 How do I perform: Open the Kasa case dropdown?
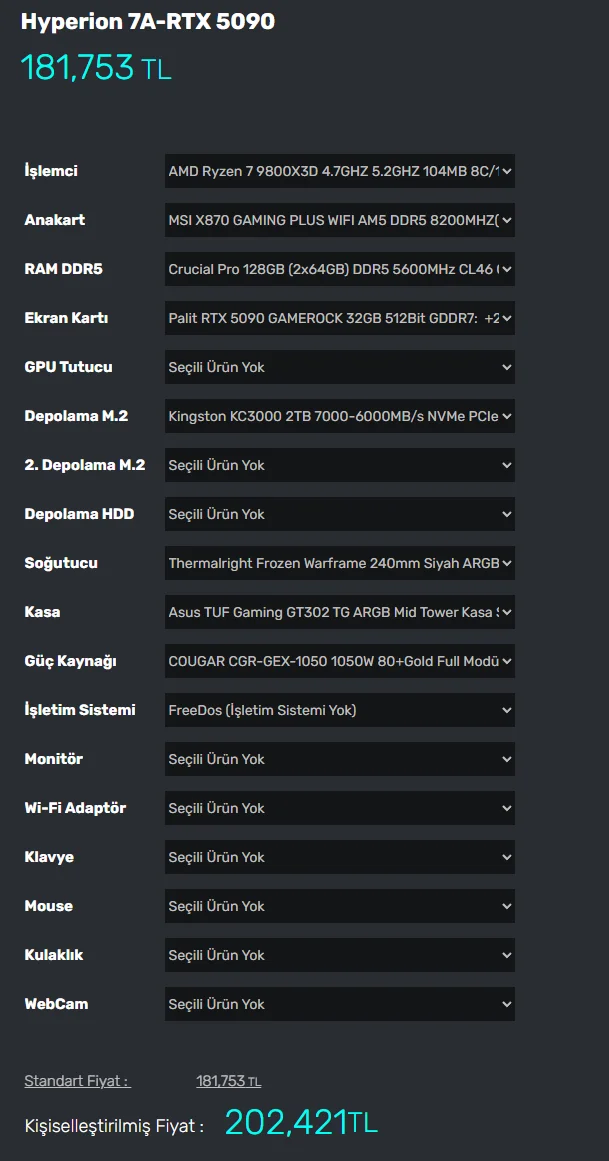[339, 612]
